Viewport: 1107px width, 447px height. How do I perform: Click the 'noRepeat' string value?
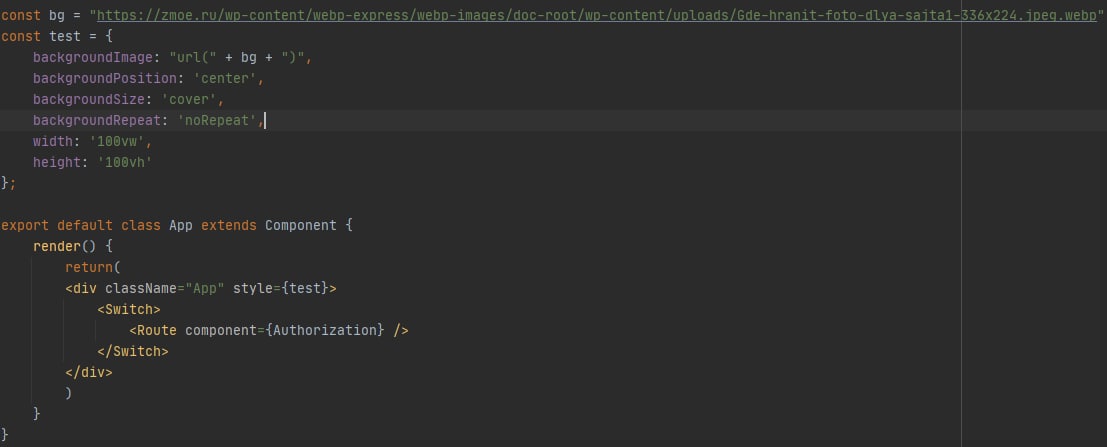pos(217,121)
